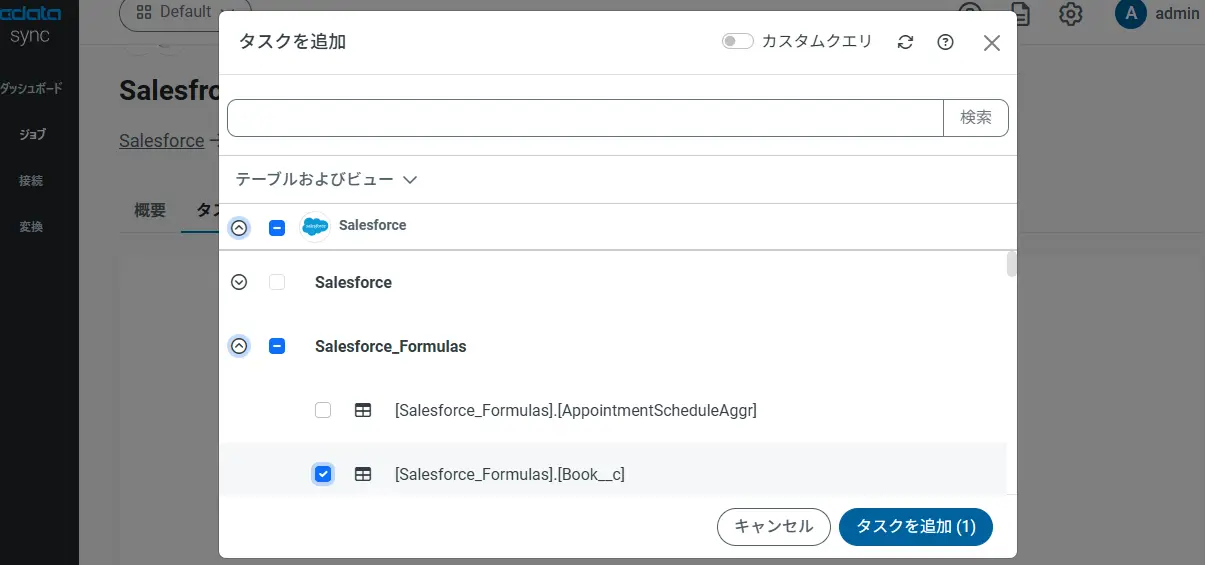Click the table icon beside AppointmentScheduleAggr
The width and height of the screenshot is (1205, 565).
(363, 410)
